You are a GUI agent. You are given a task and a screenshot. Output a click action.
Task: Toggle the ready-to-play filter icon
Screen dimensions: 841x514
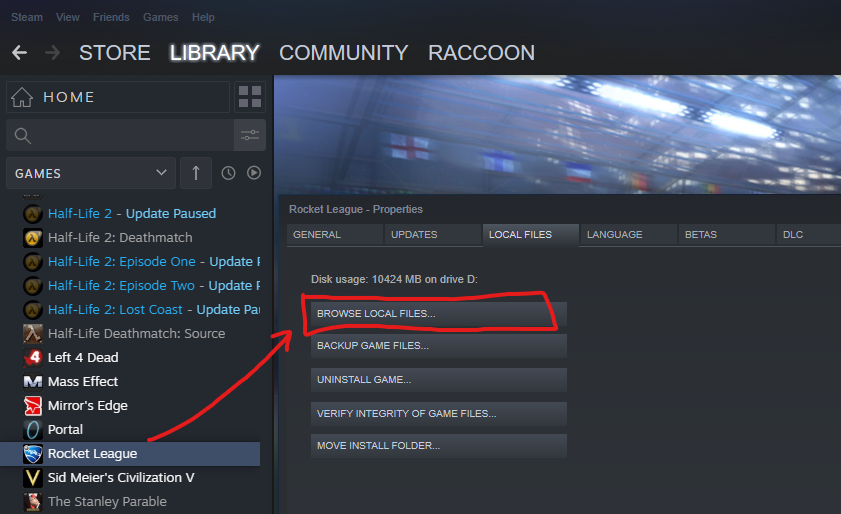254,173
